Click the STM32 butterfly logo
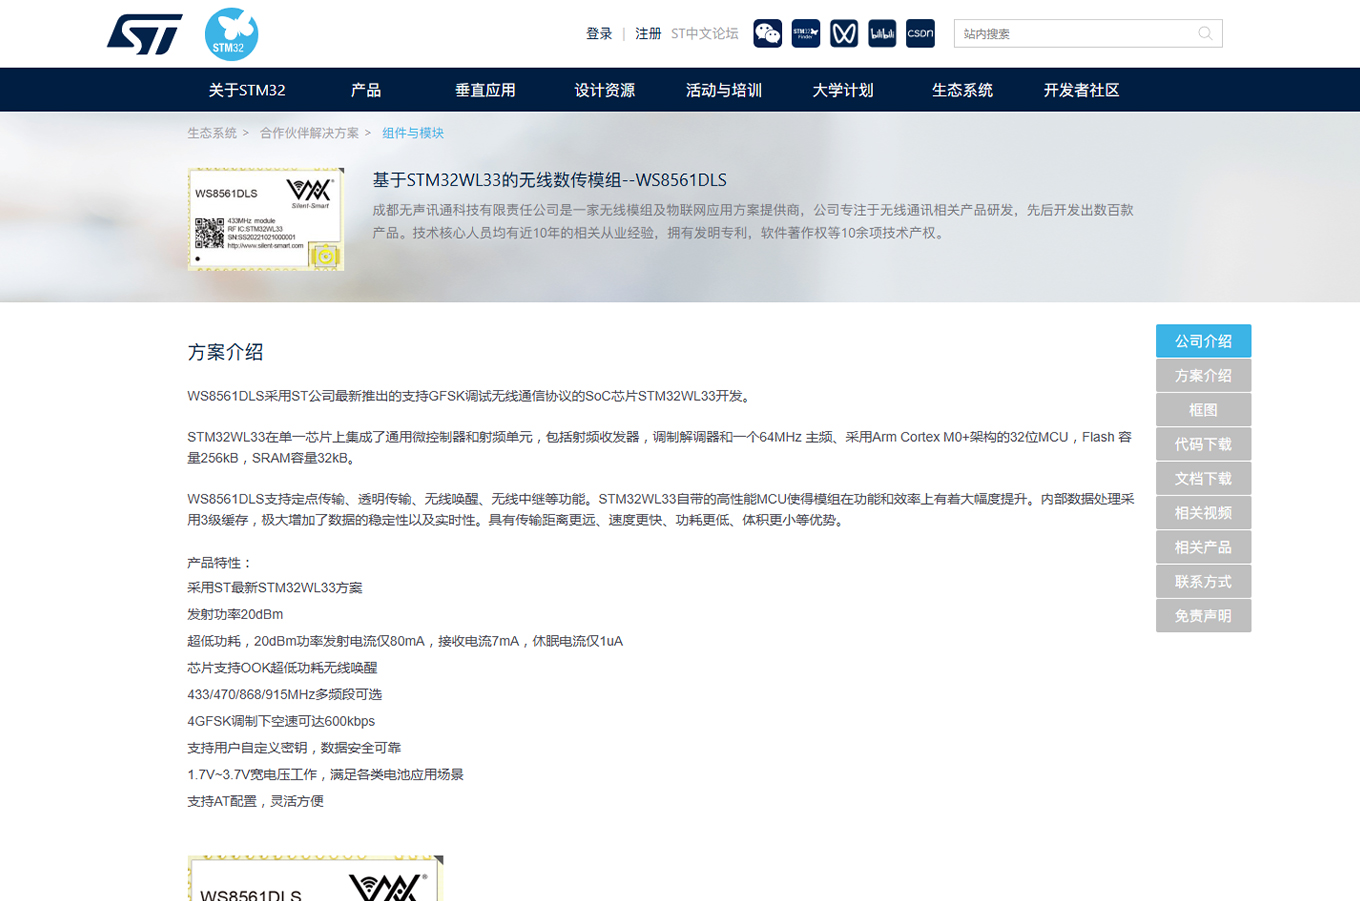Image resolution: width=1360 pixels, height=901 pixels. [x=231, y=34]
